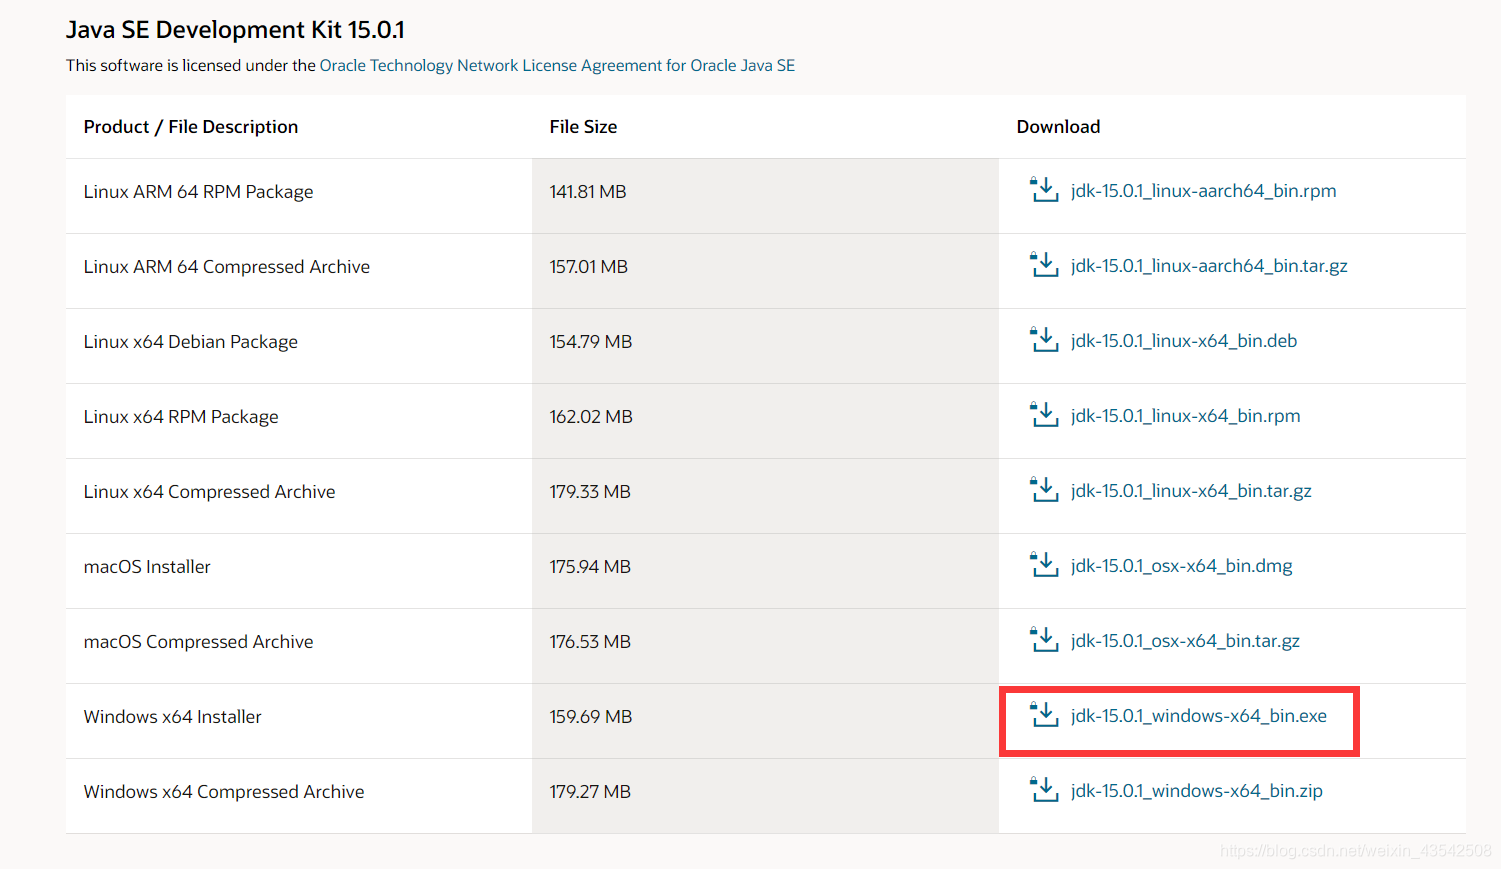Click the Download column header
The width and height of the screenshot is (1501, 869).
click(x=1058, y=127)
